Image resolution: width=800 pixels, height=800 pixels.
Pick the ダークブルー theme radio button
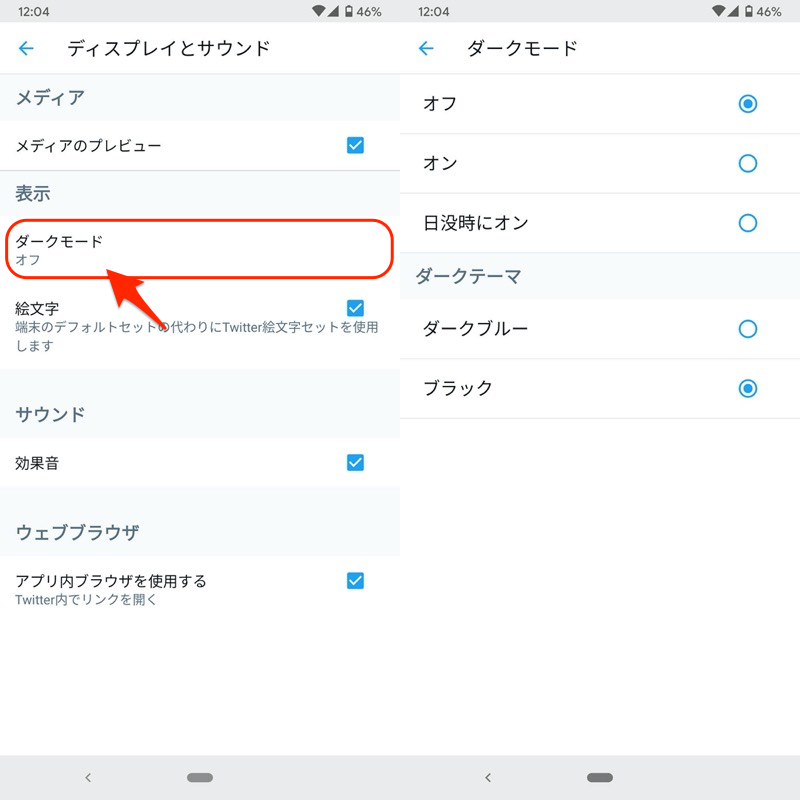[x=747, y=329]
